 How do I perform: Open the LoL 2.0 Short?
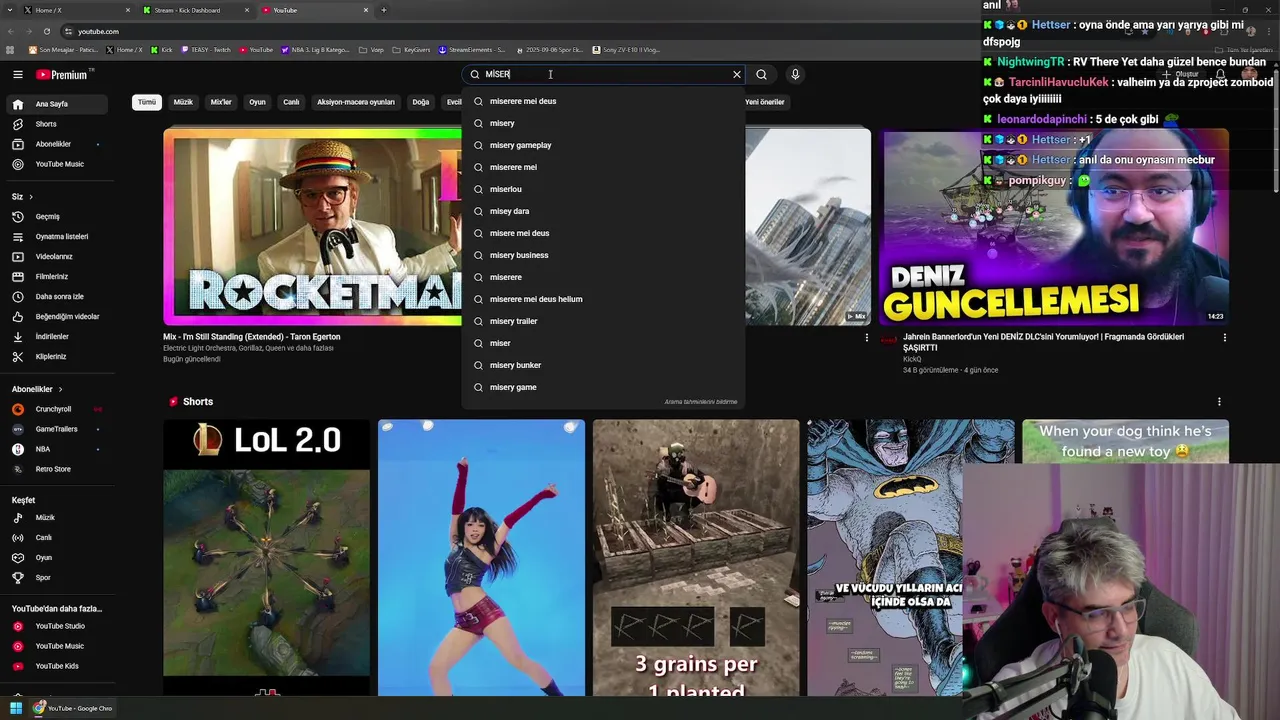[x=267, y=557]
